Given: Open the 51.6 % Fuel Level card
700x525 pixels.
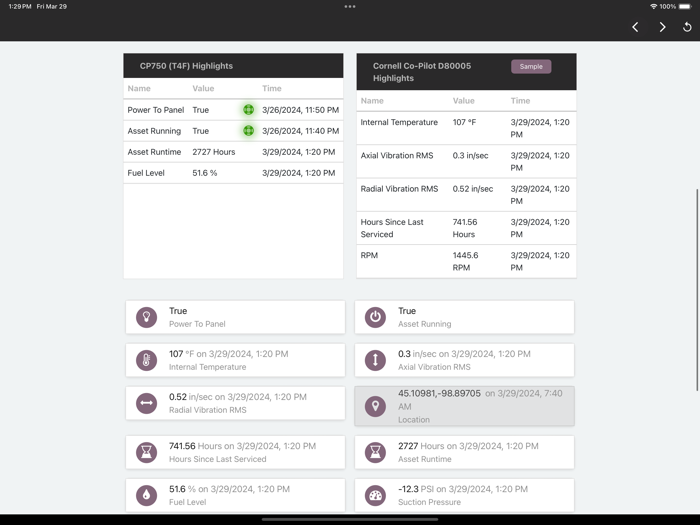Looking at the screenshot, I should point(235,495).
